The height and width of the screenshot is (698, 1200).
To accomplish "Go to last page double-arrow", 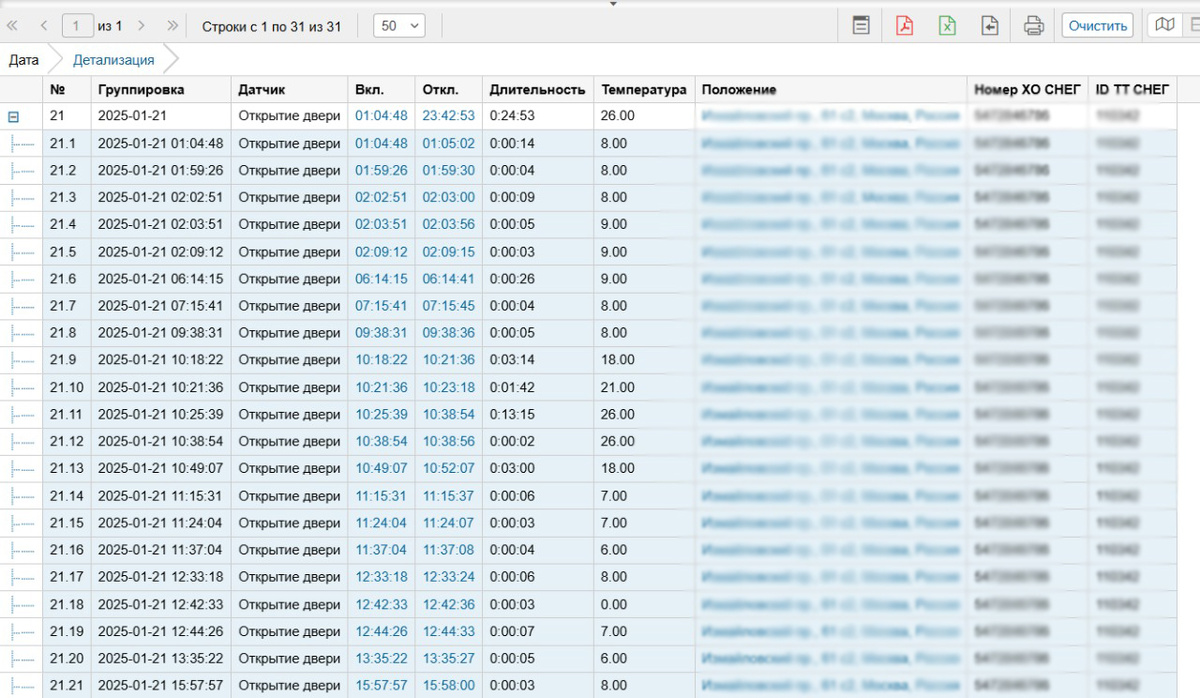I will pos(172,26).
